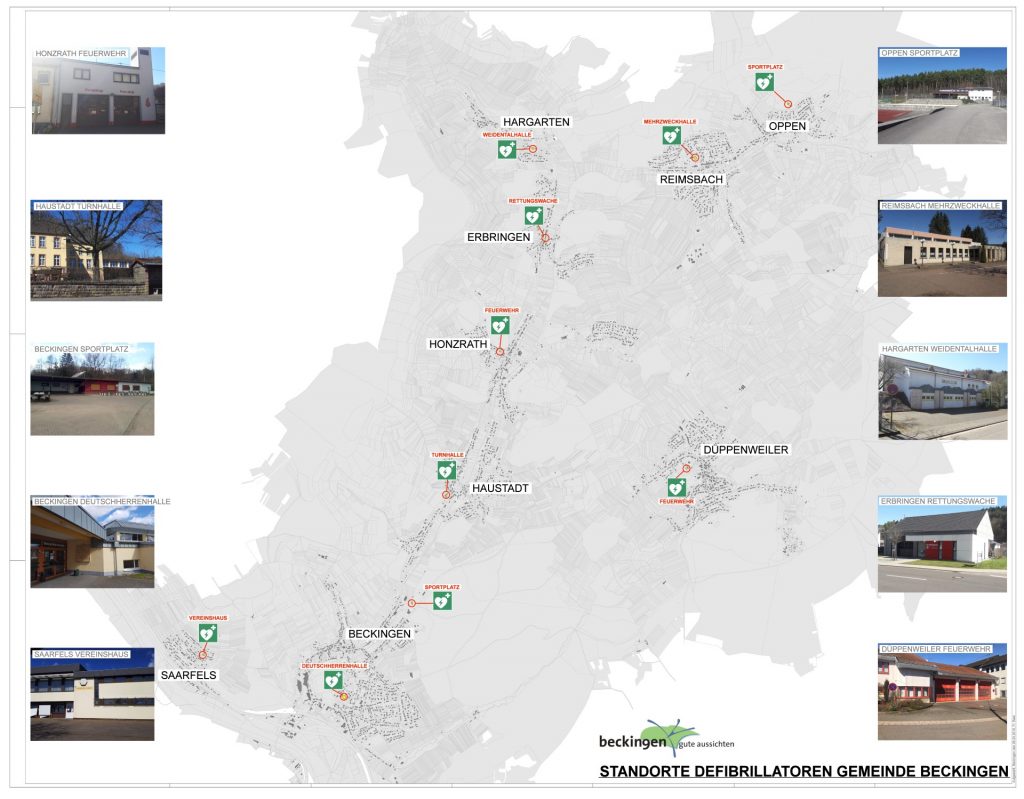Click the red location circle above OPPEN label
Image resolution: width=1024 pixels, height=799 pixels.
click(x=788, y=104)
